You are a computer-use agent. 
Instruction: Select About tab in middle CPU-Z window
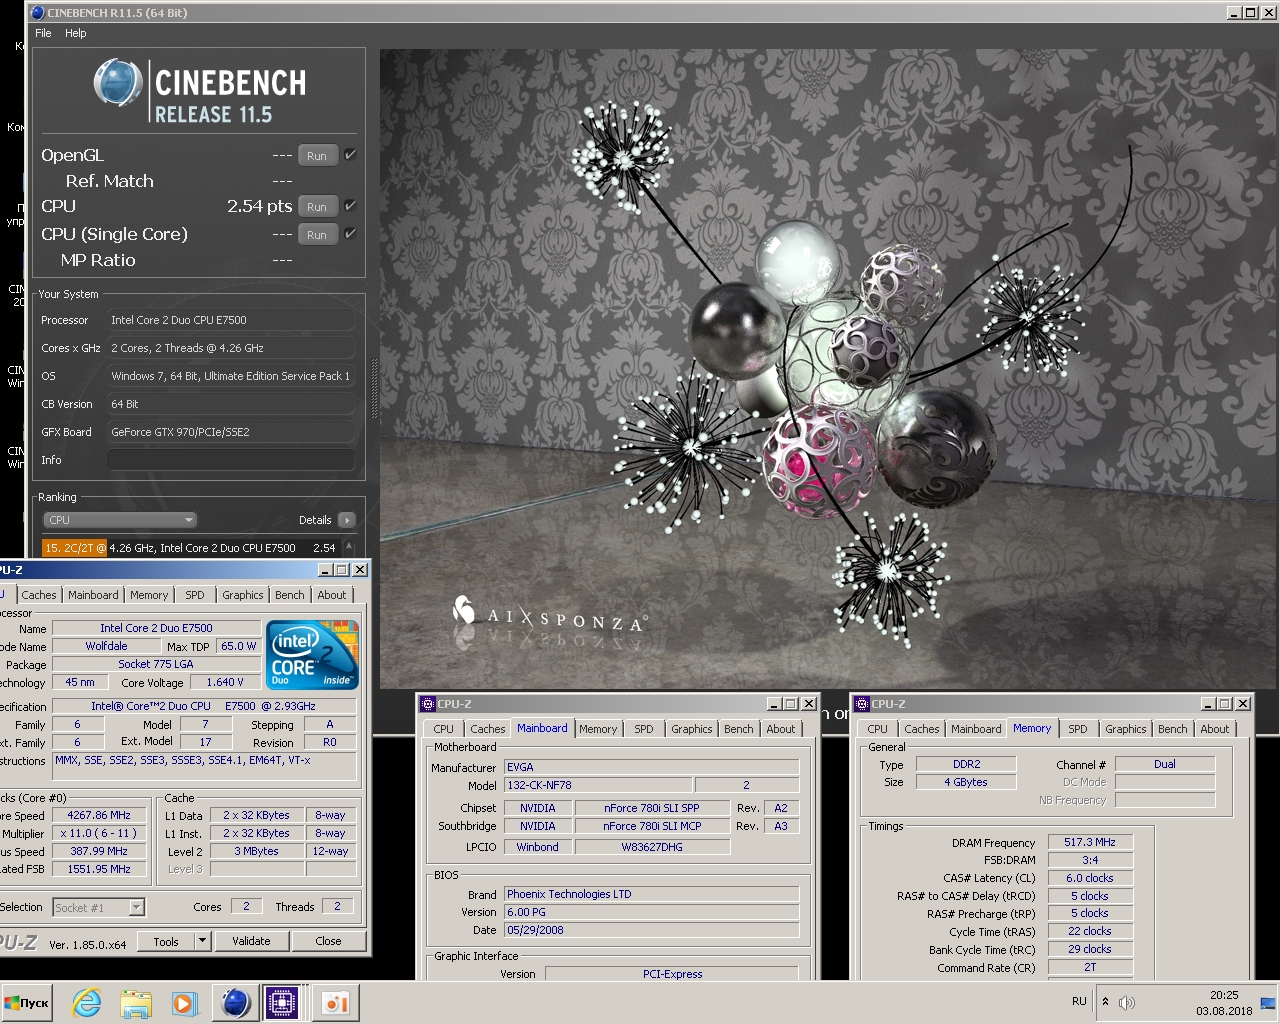click(x=781, y=729)
